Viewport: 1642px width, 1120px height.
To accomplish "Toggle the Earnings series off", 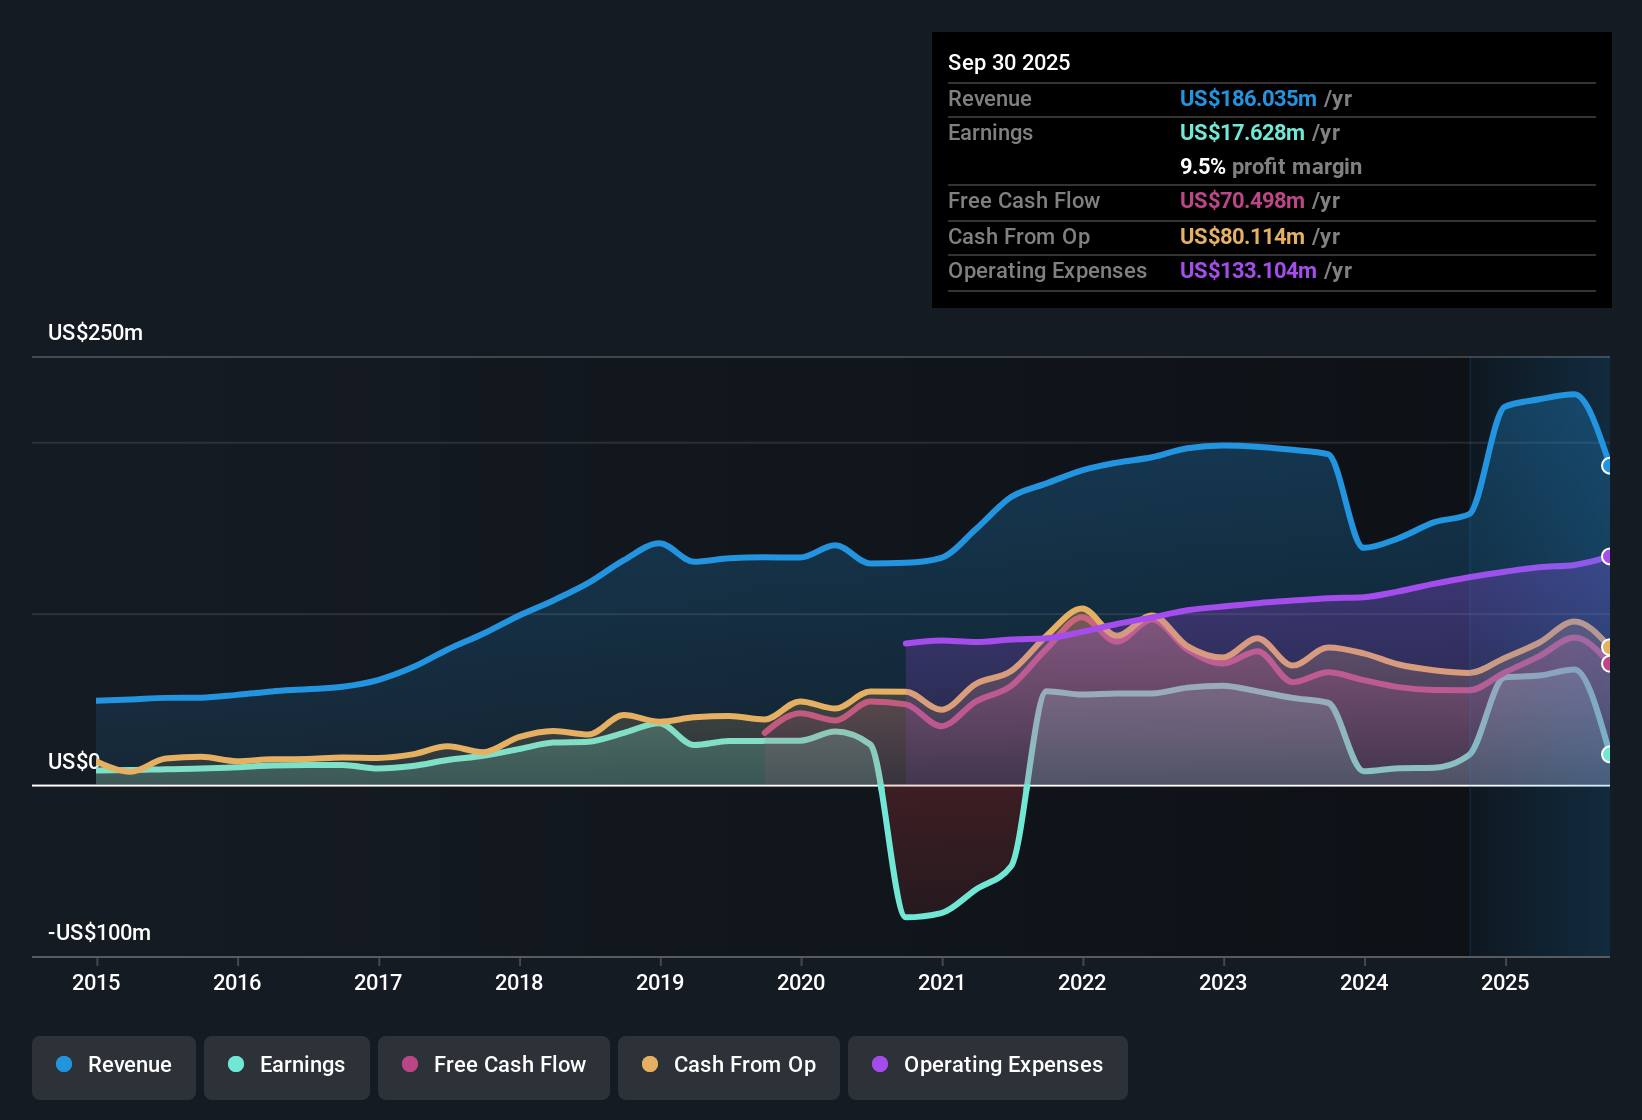I will 286,1065.
